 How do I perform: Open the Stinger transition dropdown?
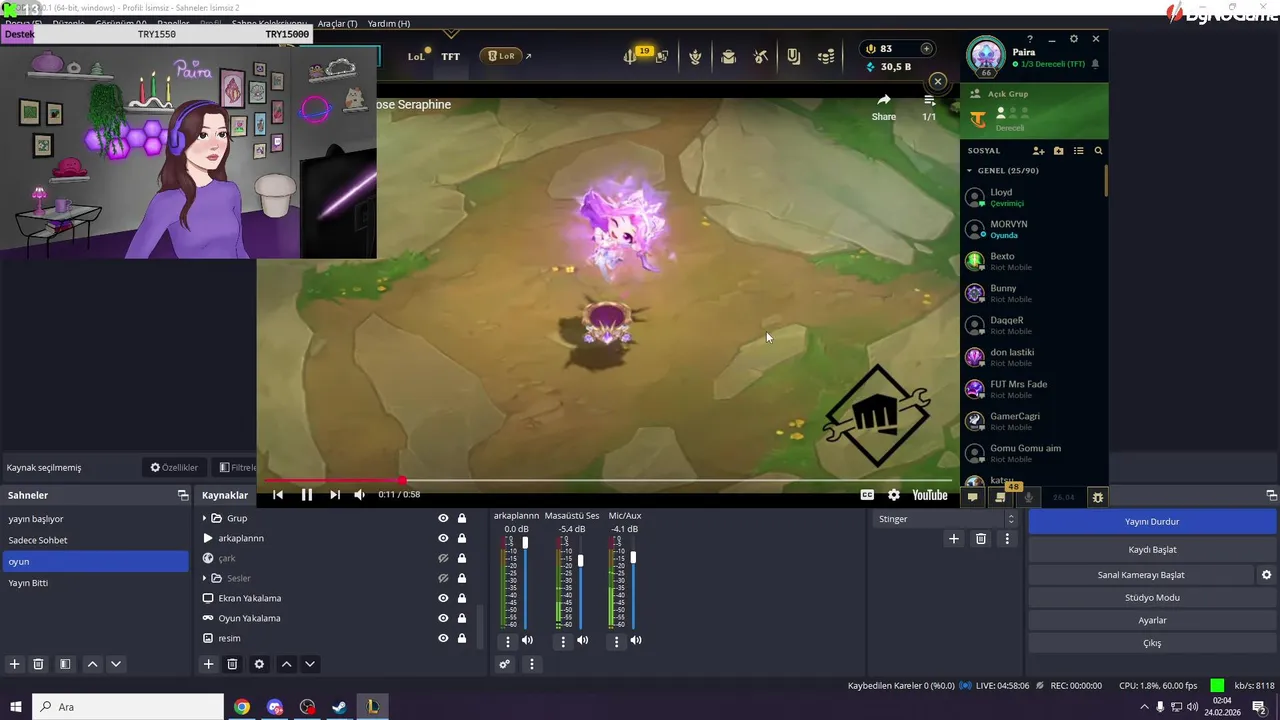[x=946, y=519]
